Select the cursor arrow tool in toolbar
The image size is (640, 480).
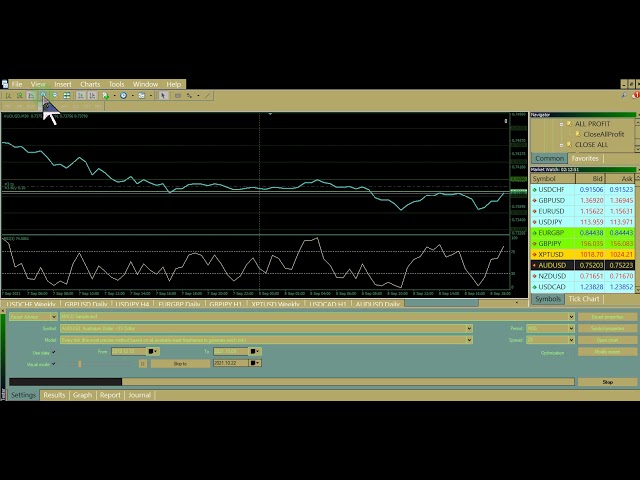(163, 96)
